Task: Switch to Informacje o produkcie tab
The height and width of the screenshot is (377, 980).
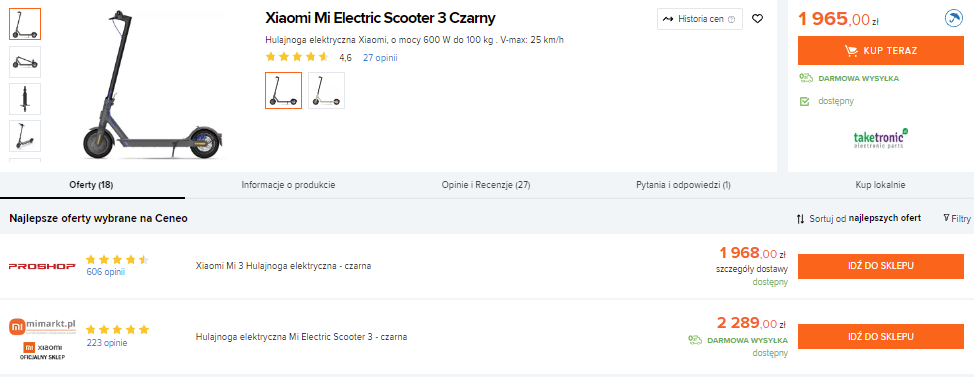Action: [289, 185]
